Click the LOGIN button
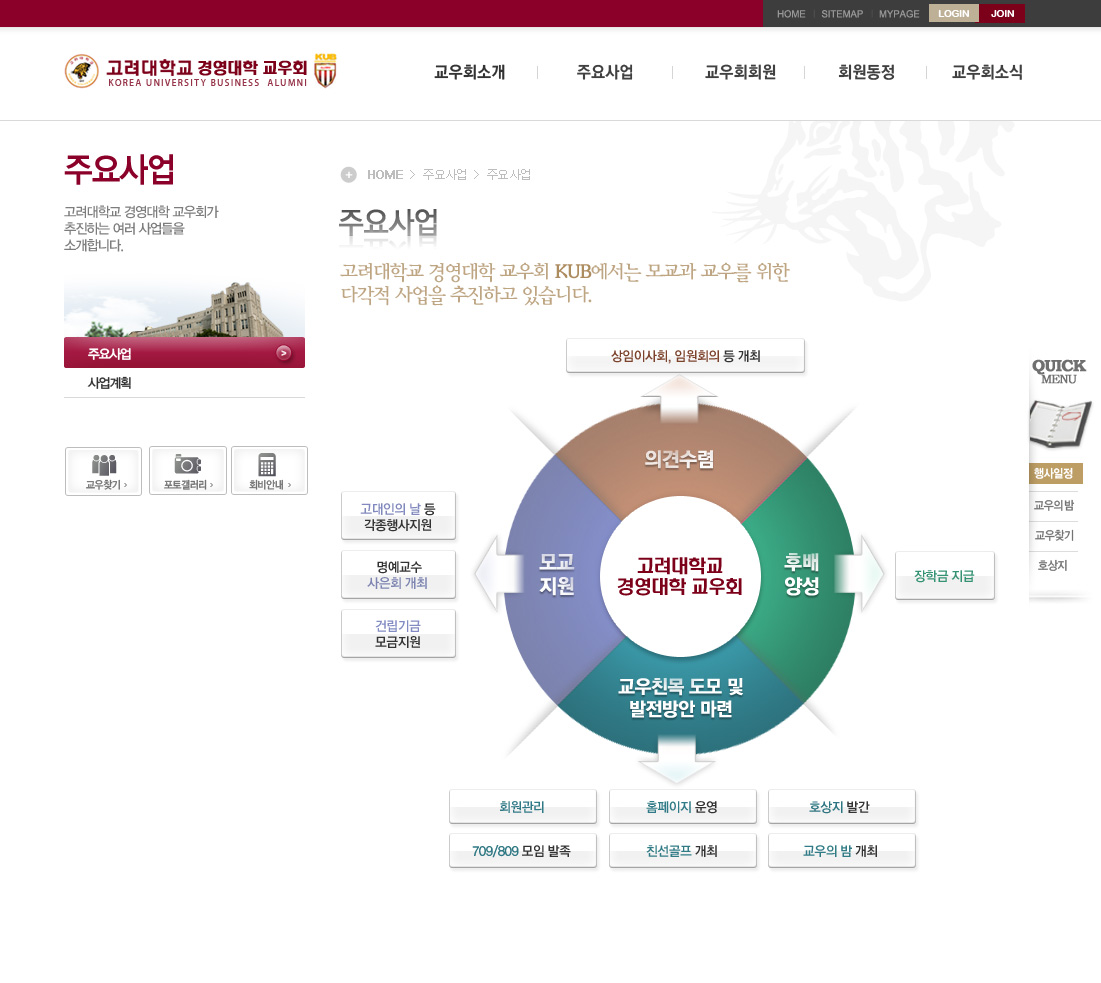The height and width of the screenshot is (983, 1101). coord(954,13)
